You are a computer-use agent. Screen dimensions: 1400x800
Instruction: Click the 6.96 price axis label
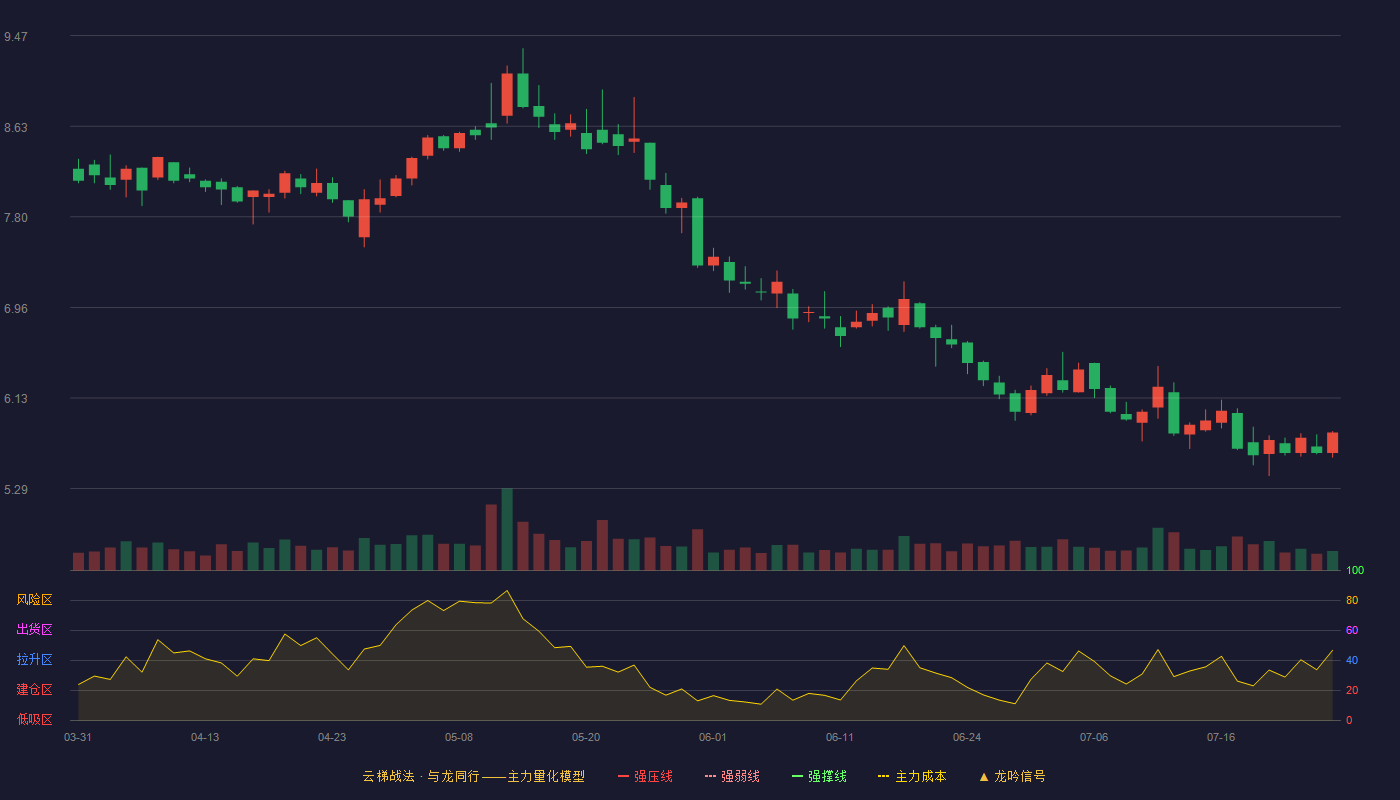[x=16, y=309]
